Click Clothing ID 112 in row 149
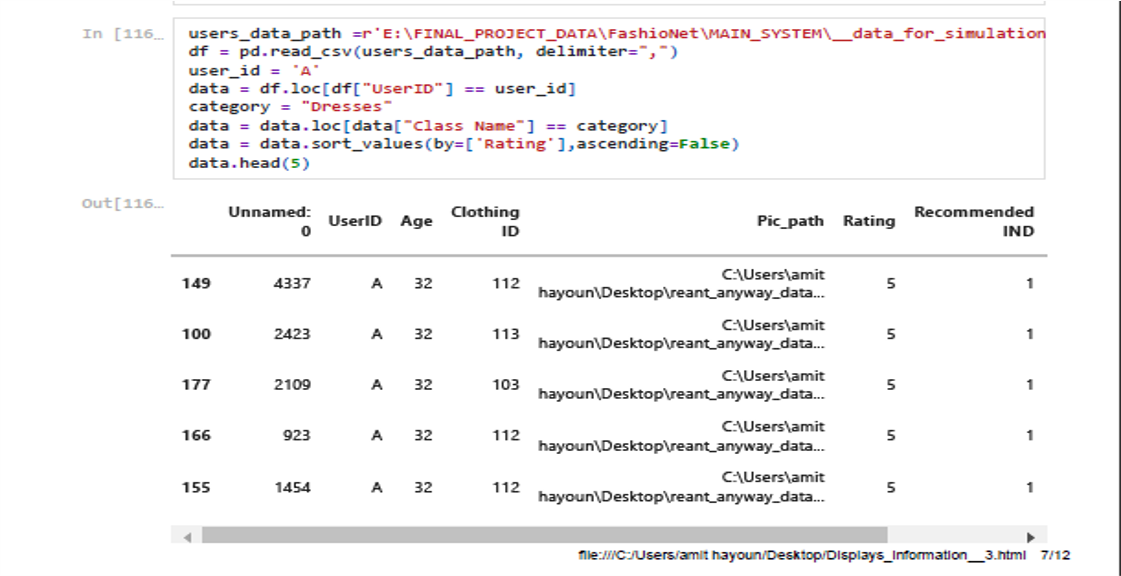 tap(505, 283)
